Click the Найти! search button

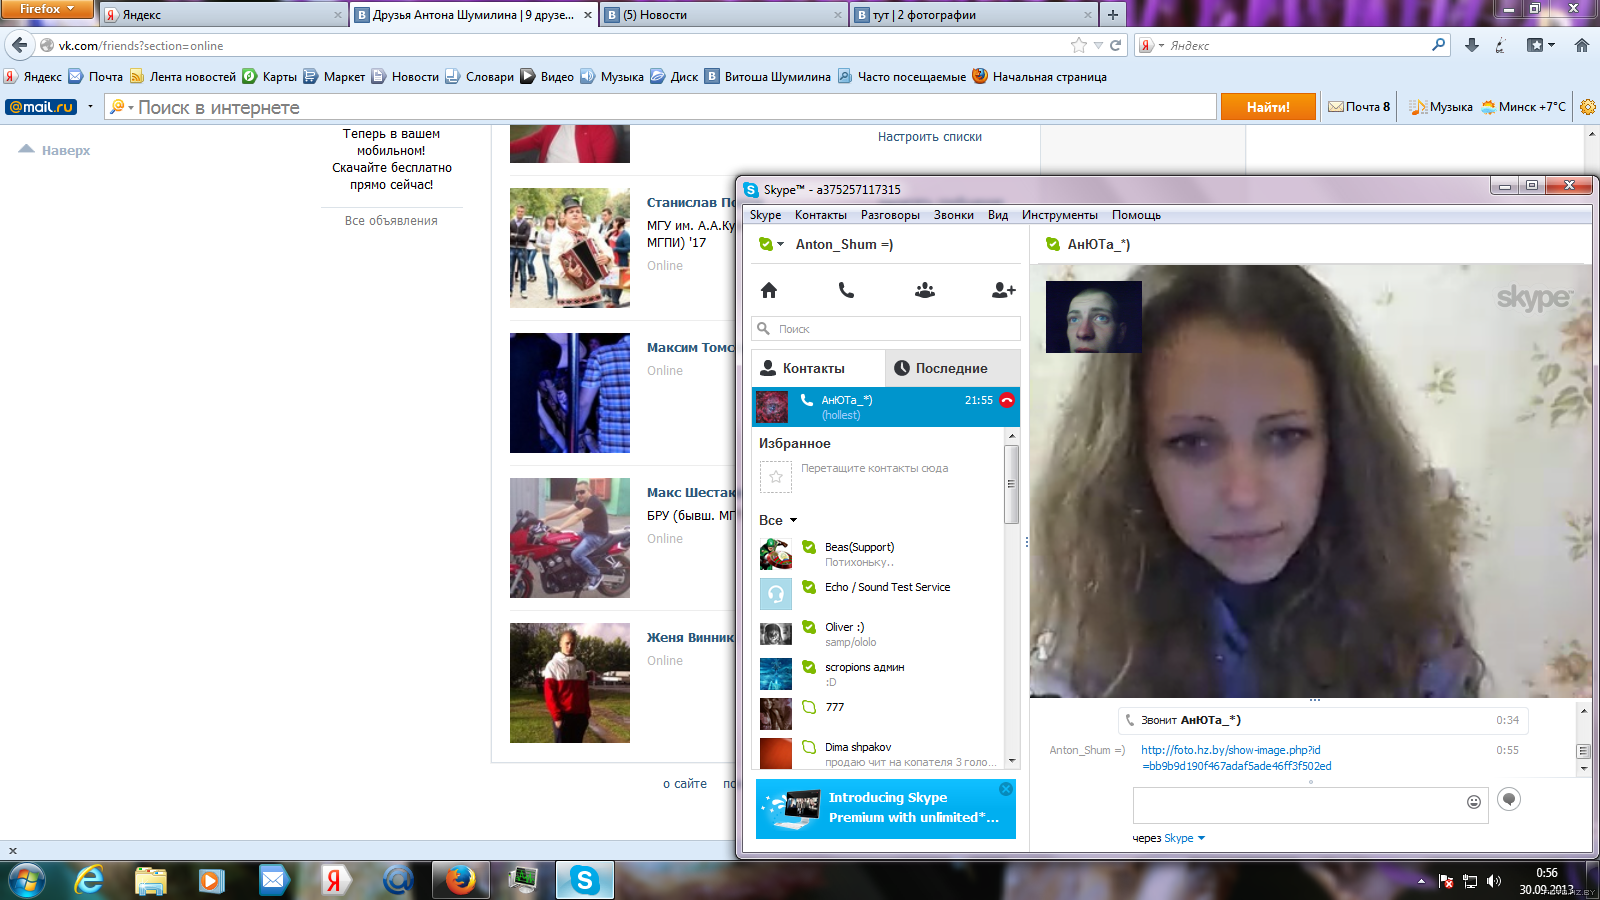[x=1268, y=107]
